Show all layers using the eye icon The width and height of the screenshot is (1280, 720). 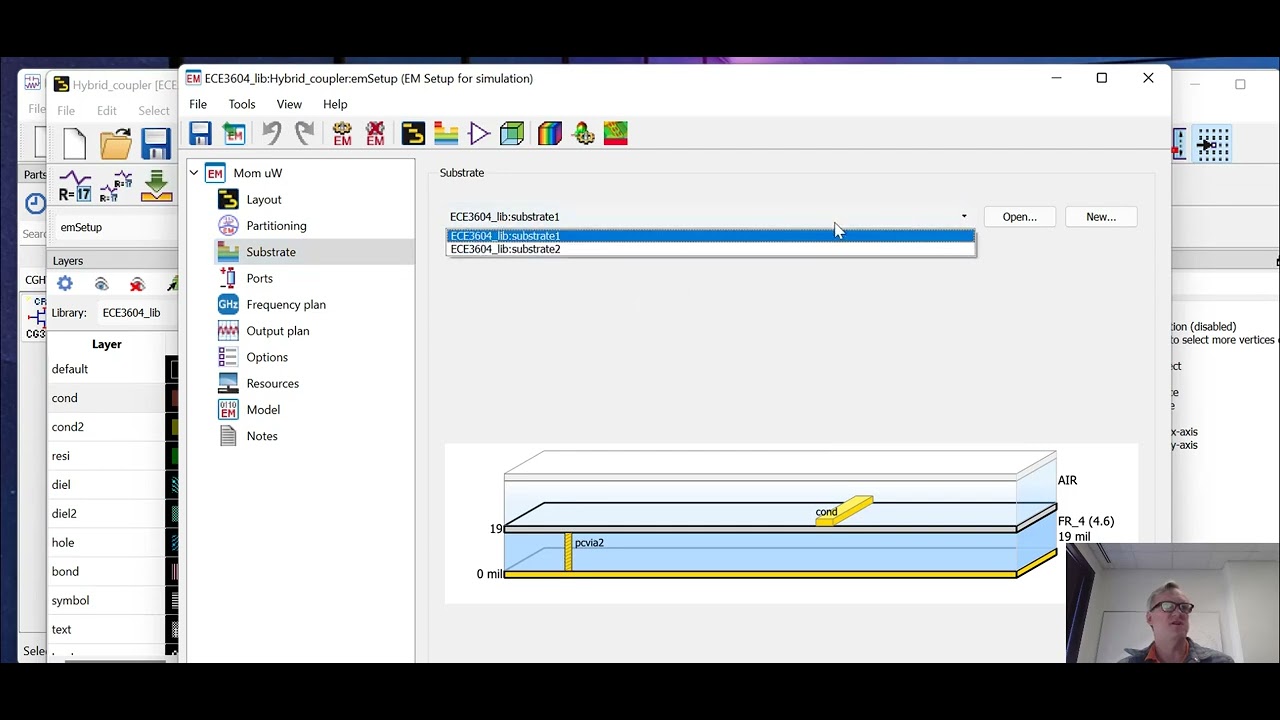[101, 285]
